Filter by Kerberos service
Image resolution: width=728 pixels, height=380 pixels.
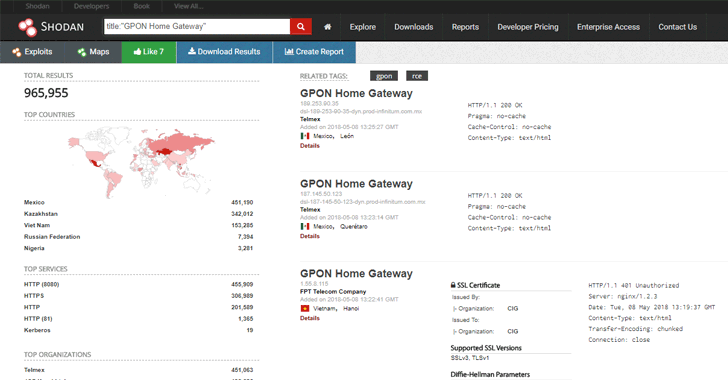click(x=37, y=330)
